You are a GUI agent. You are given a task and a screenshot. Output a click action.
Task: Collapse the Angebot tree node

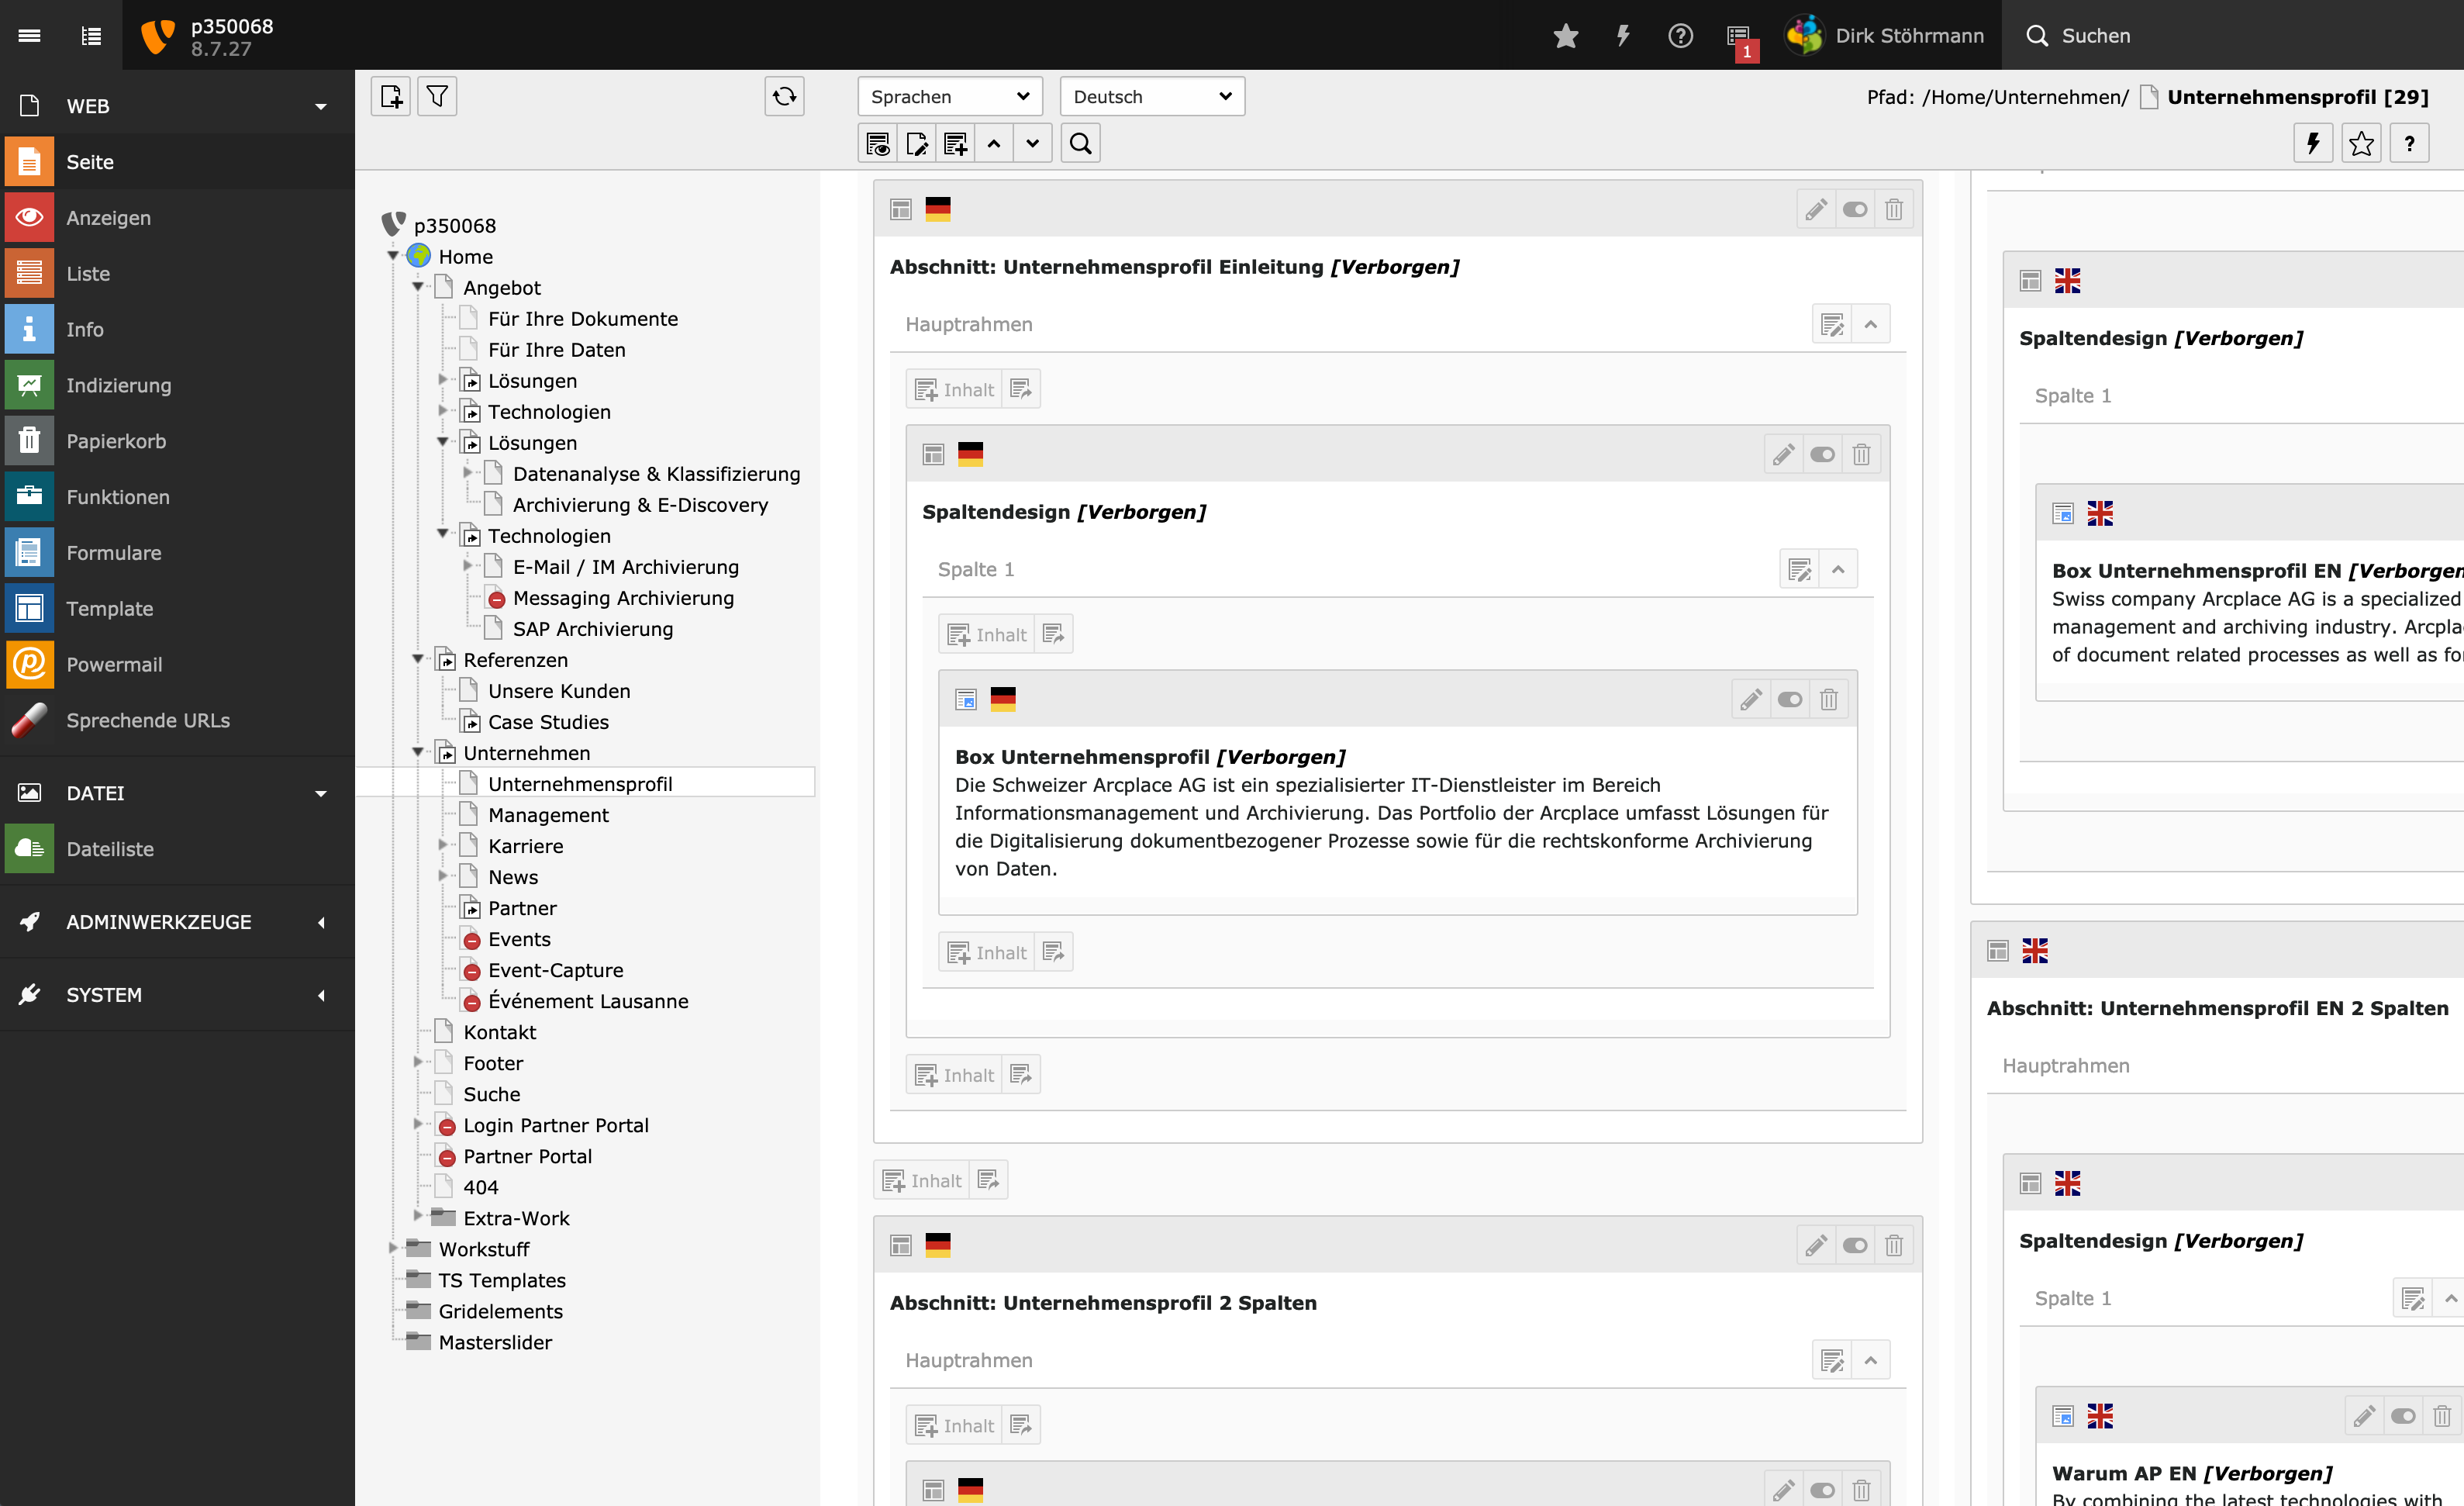(x=418, y=287)
